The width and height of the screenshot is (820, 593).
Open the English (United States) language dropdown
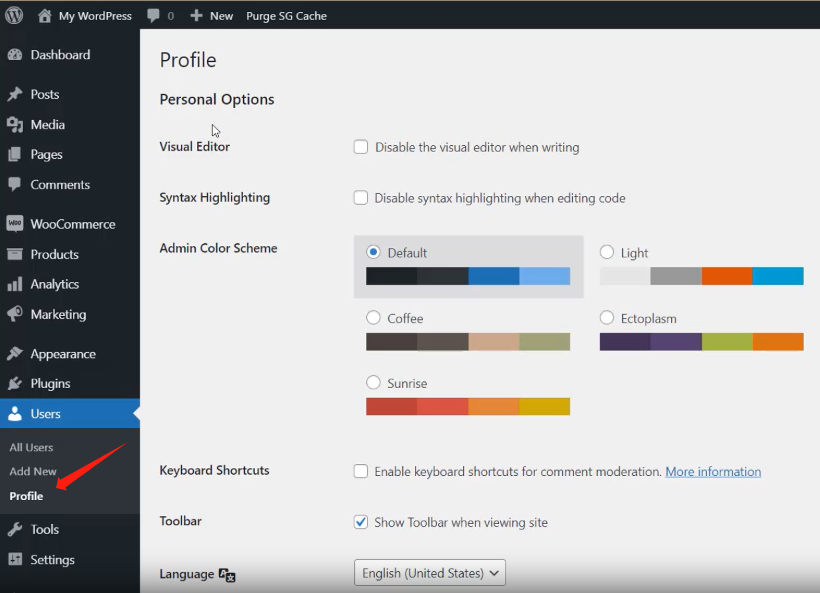pos(430,573)
